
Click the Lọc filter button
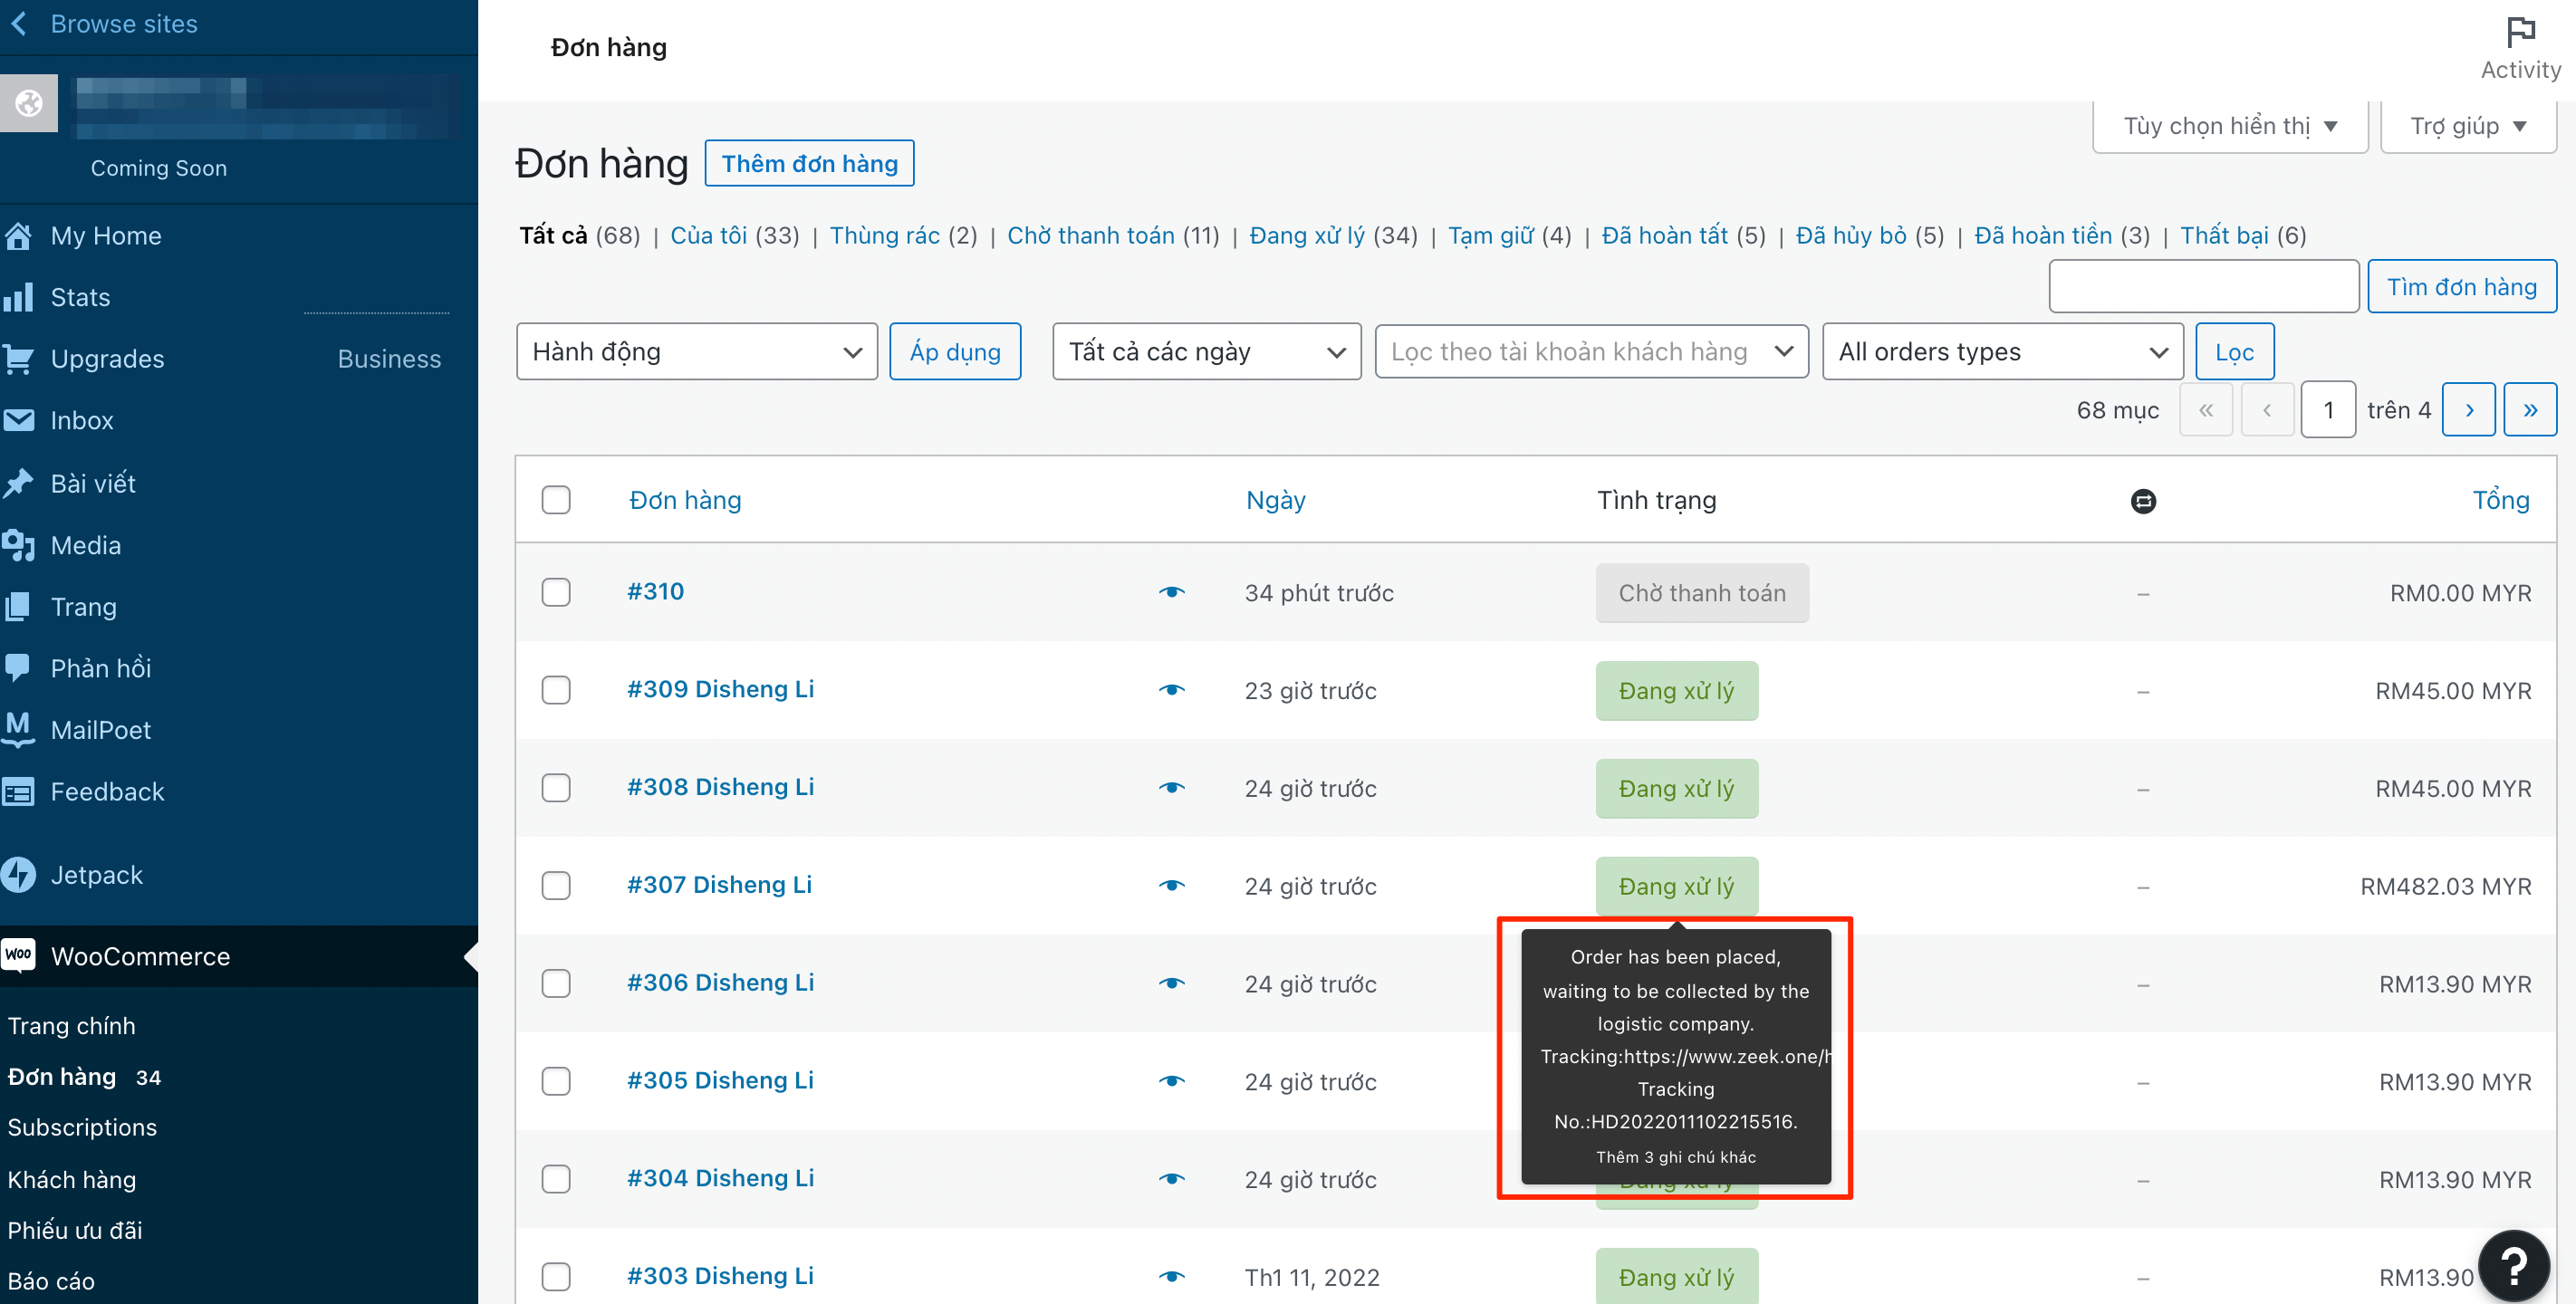point(2235,352)
